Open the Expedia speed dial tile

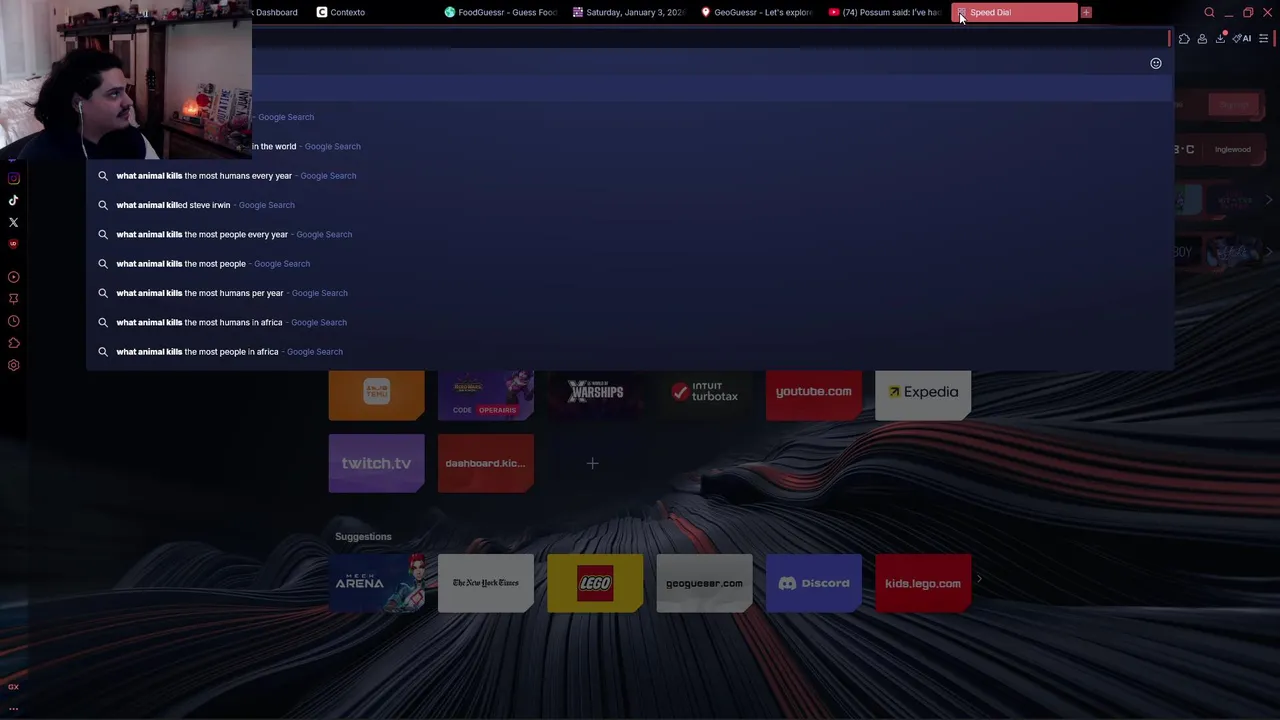tap(923, 395)
